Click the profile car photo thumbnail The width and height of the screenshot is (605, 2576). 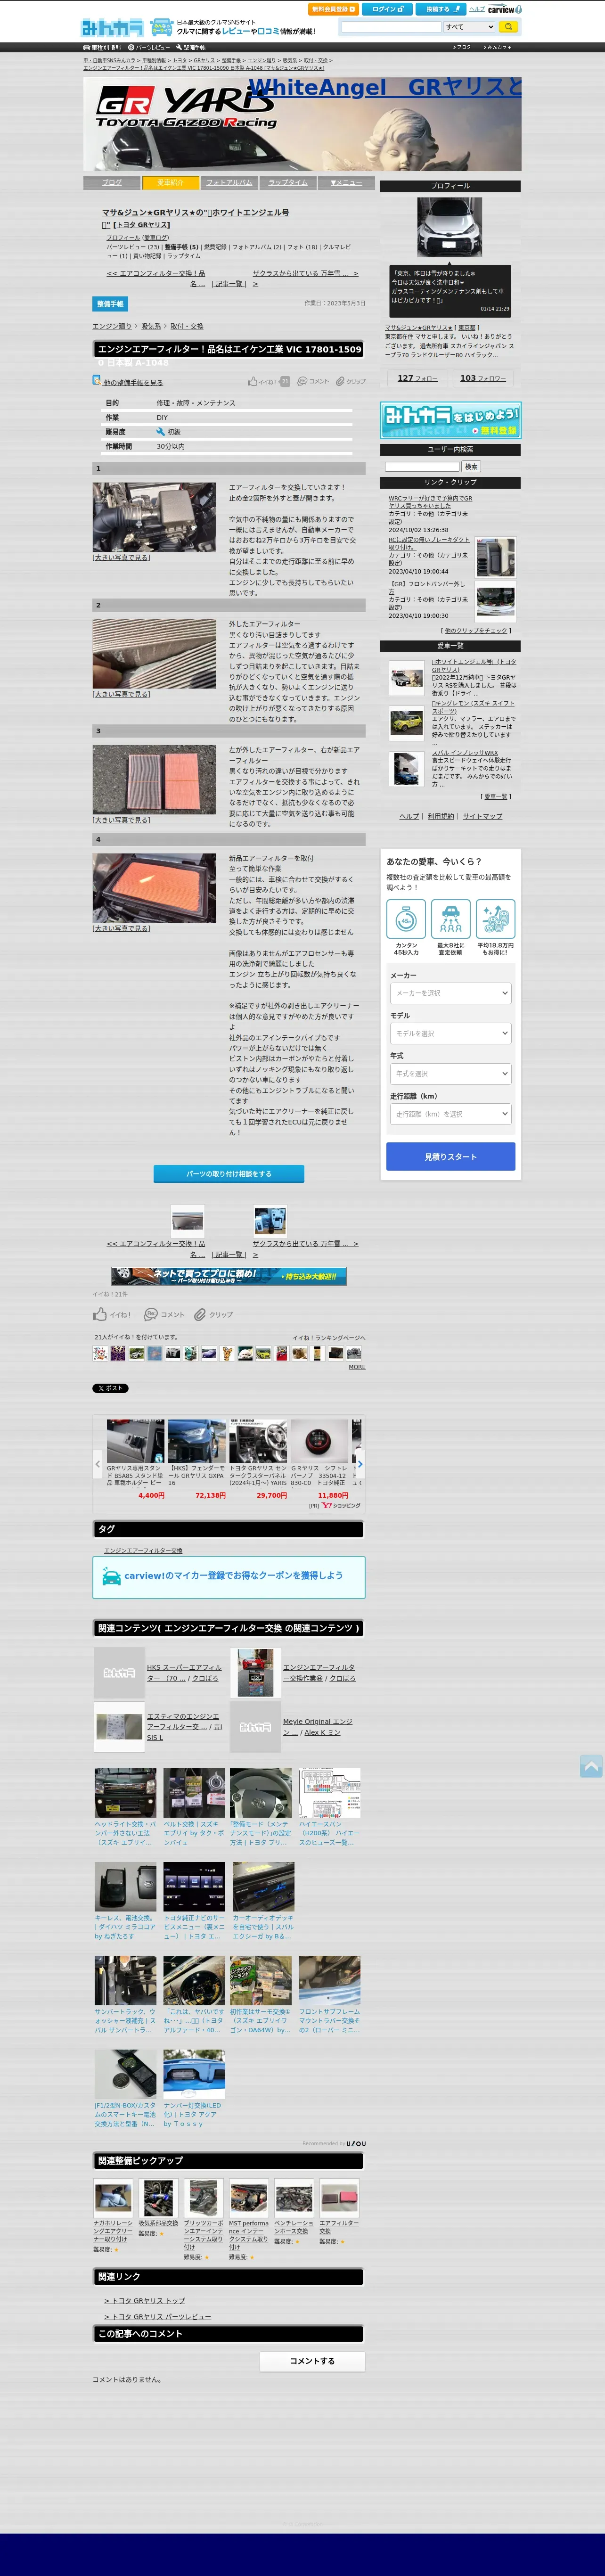[x=449, y=226]
